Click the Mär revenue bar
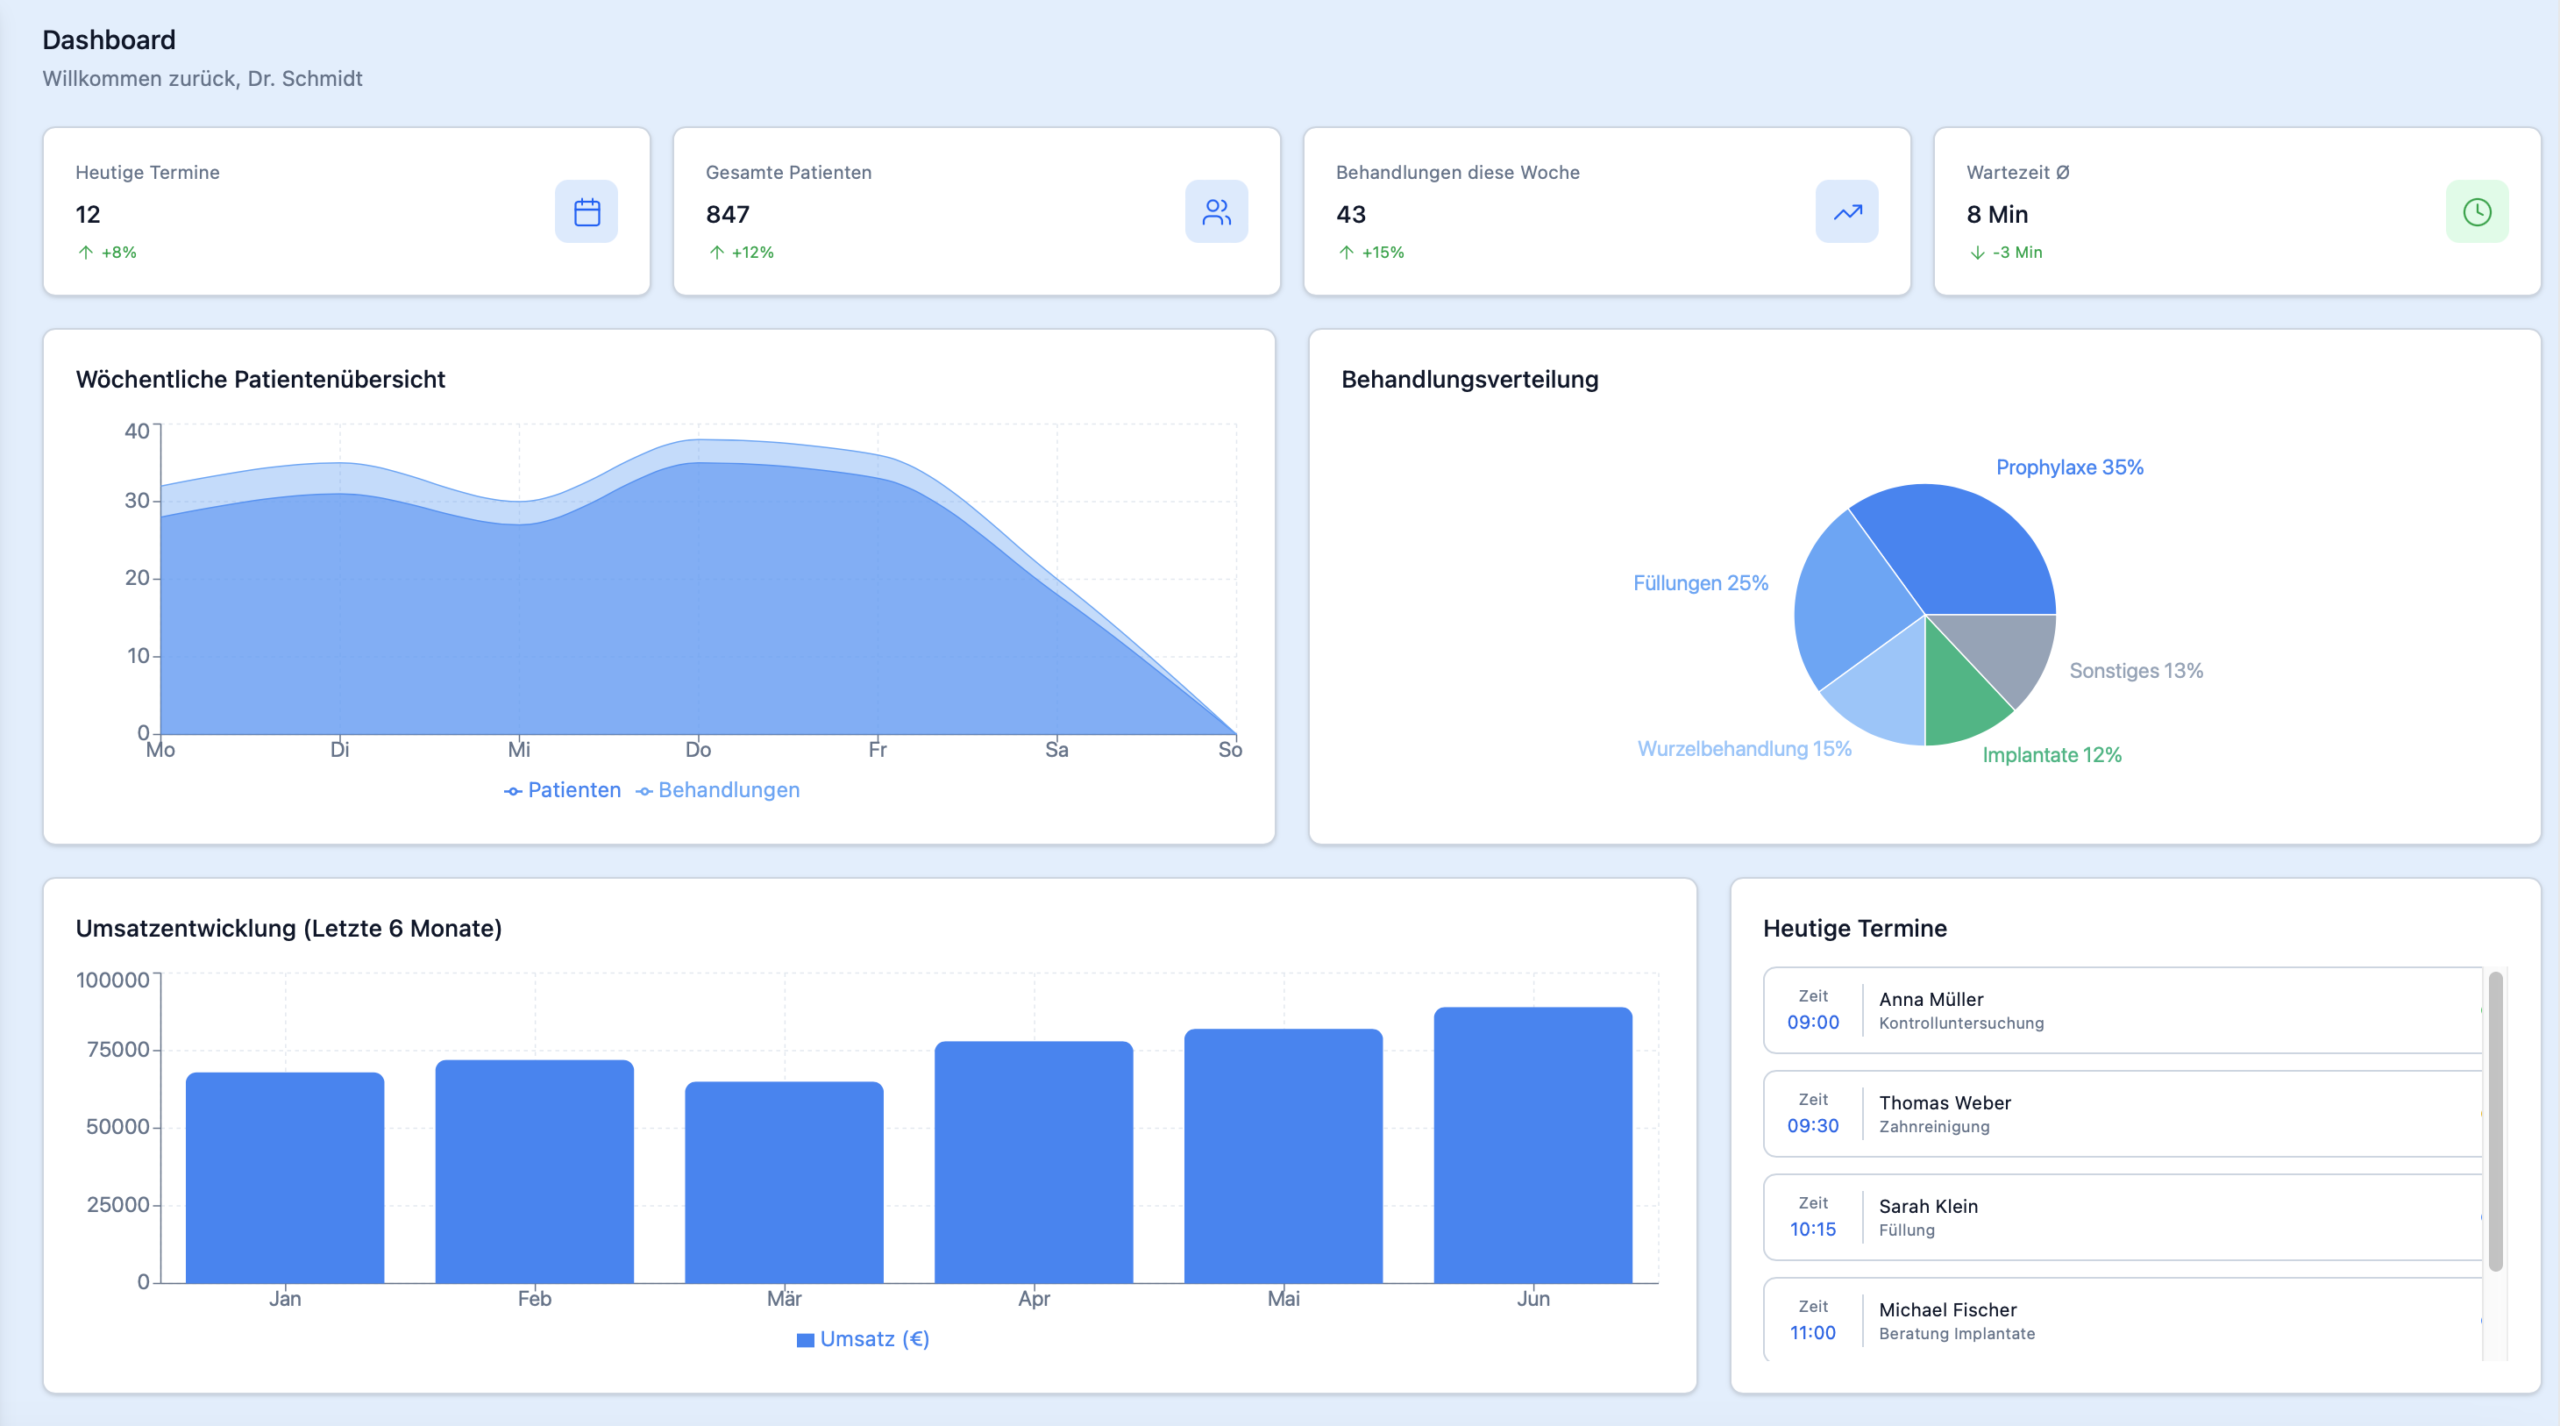The image size is (2560, 1426). [784, 1182]
